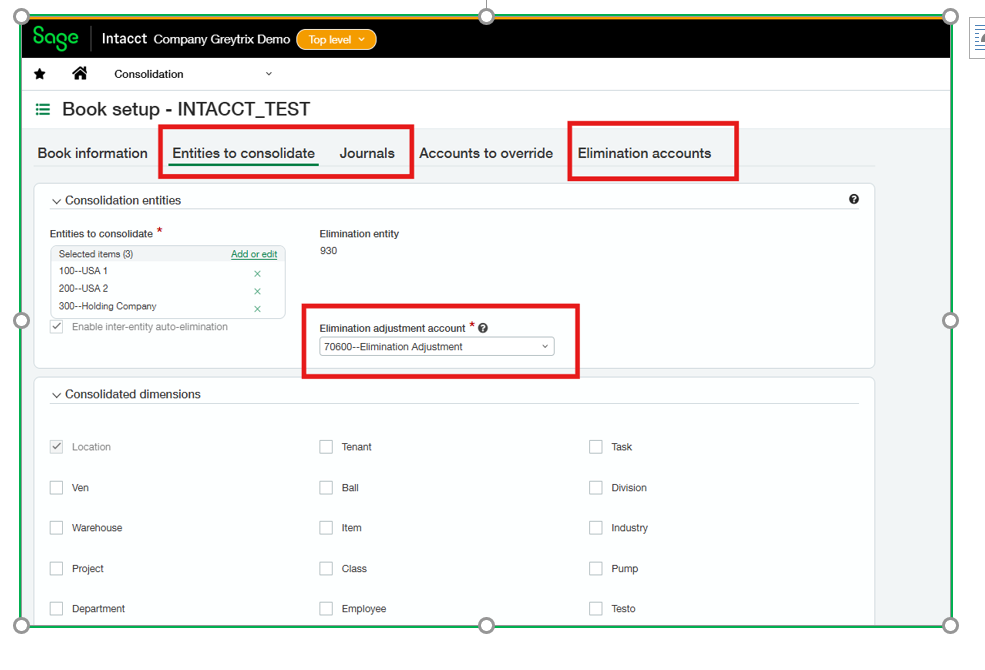Click Add or edit entities link
The height and width of the screenshot is (670, 985).
pyautogui.click(x=254, y=254)
